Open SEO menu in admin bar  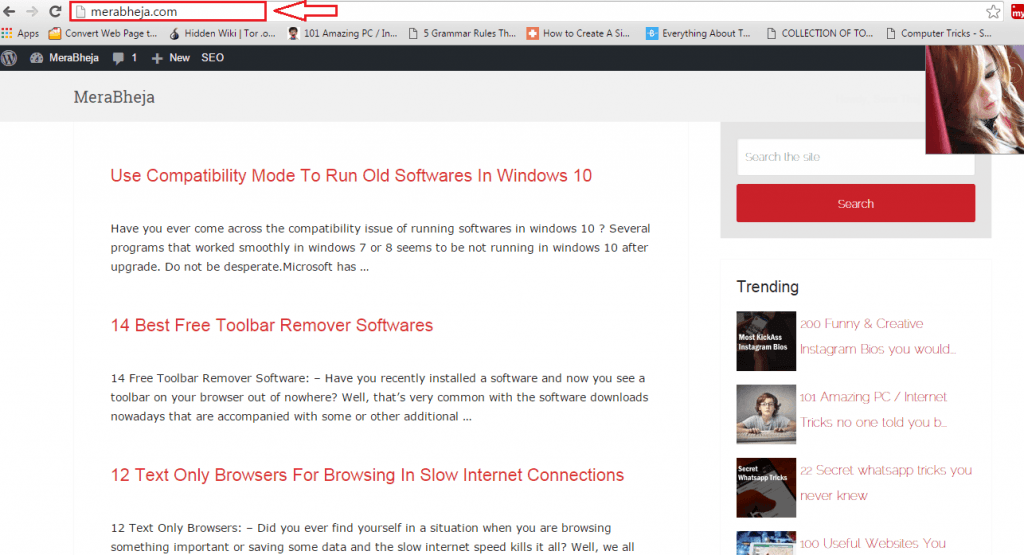point(213,58)
